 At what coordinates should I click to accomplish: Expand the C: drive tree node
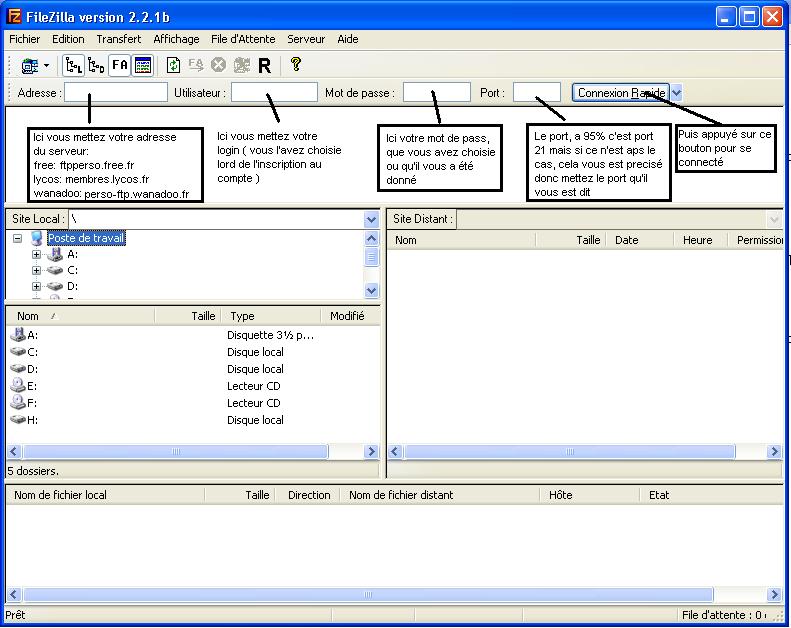click(36, 270)
